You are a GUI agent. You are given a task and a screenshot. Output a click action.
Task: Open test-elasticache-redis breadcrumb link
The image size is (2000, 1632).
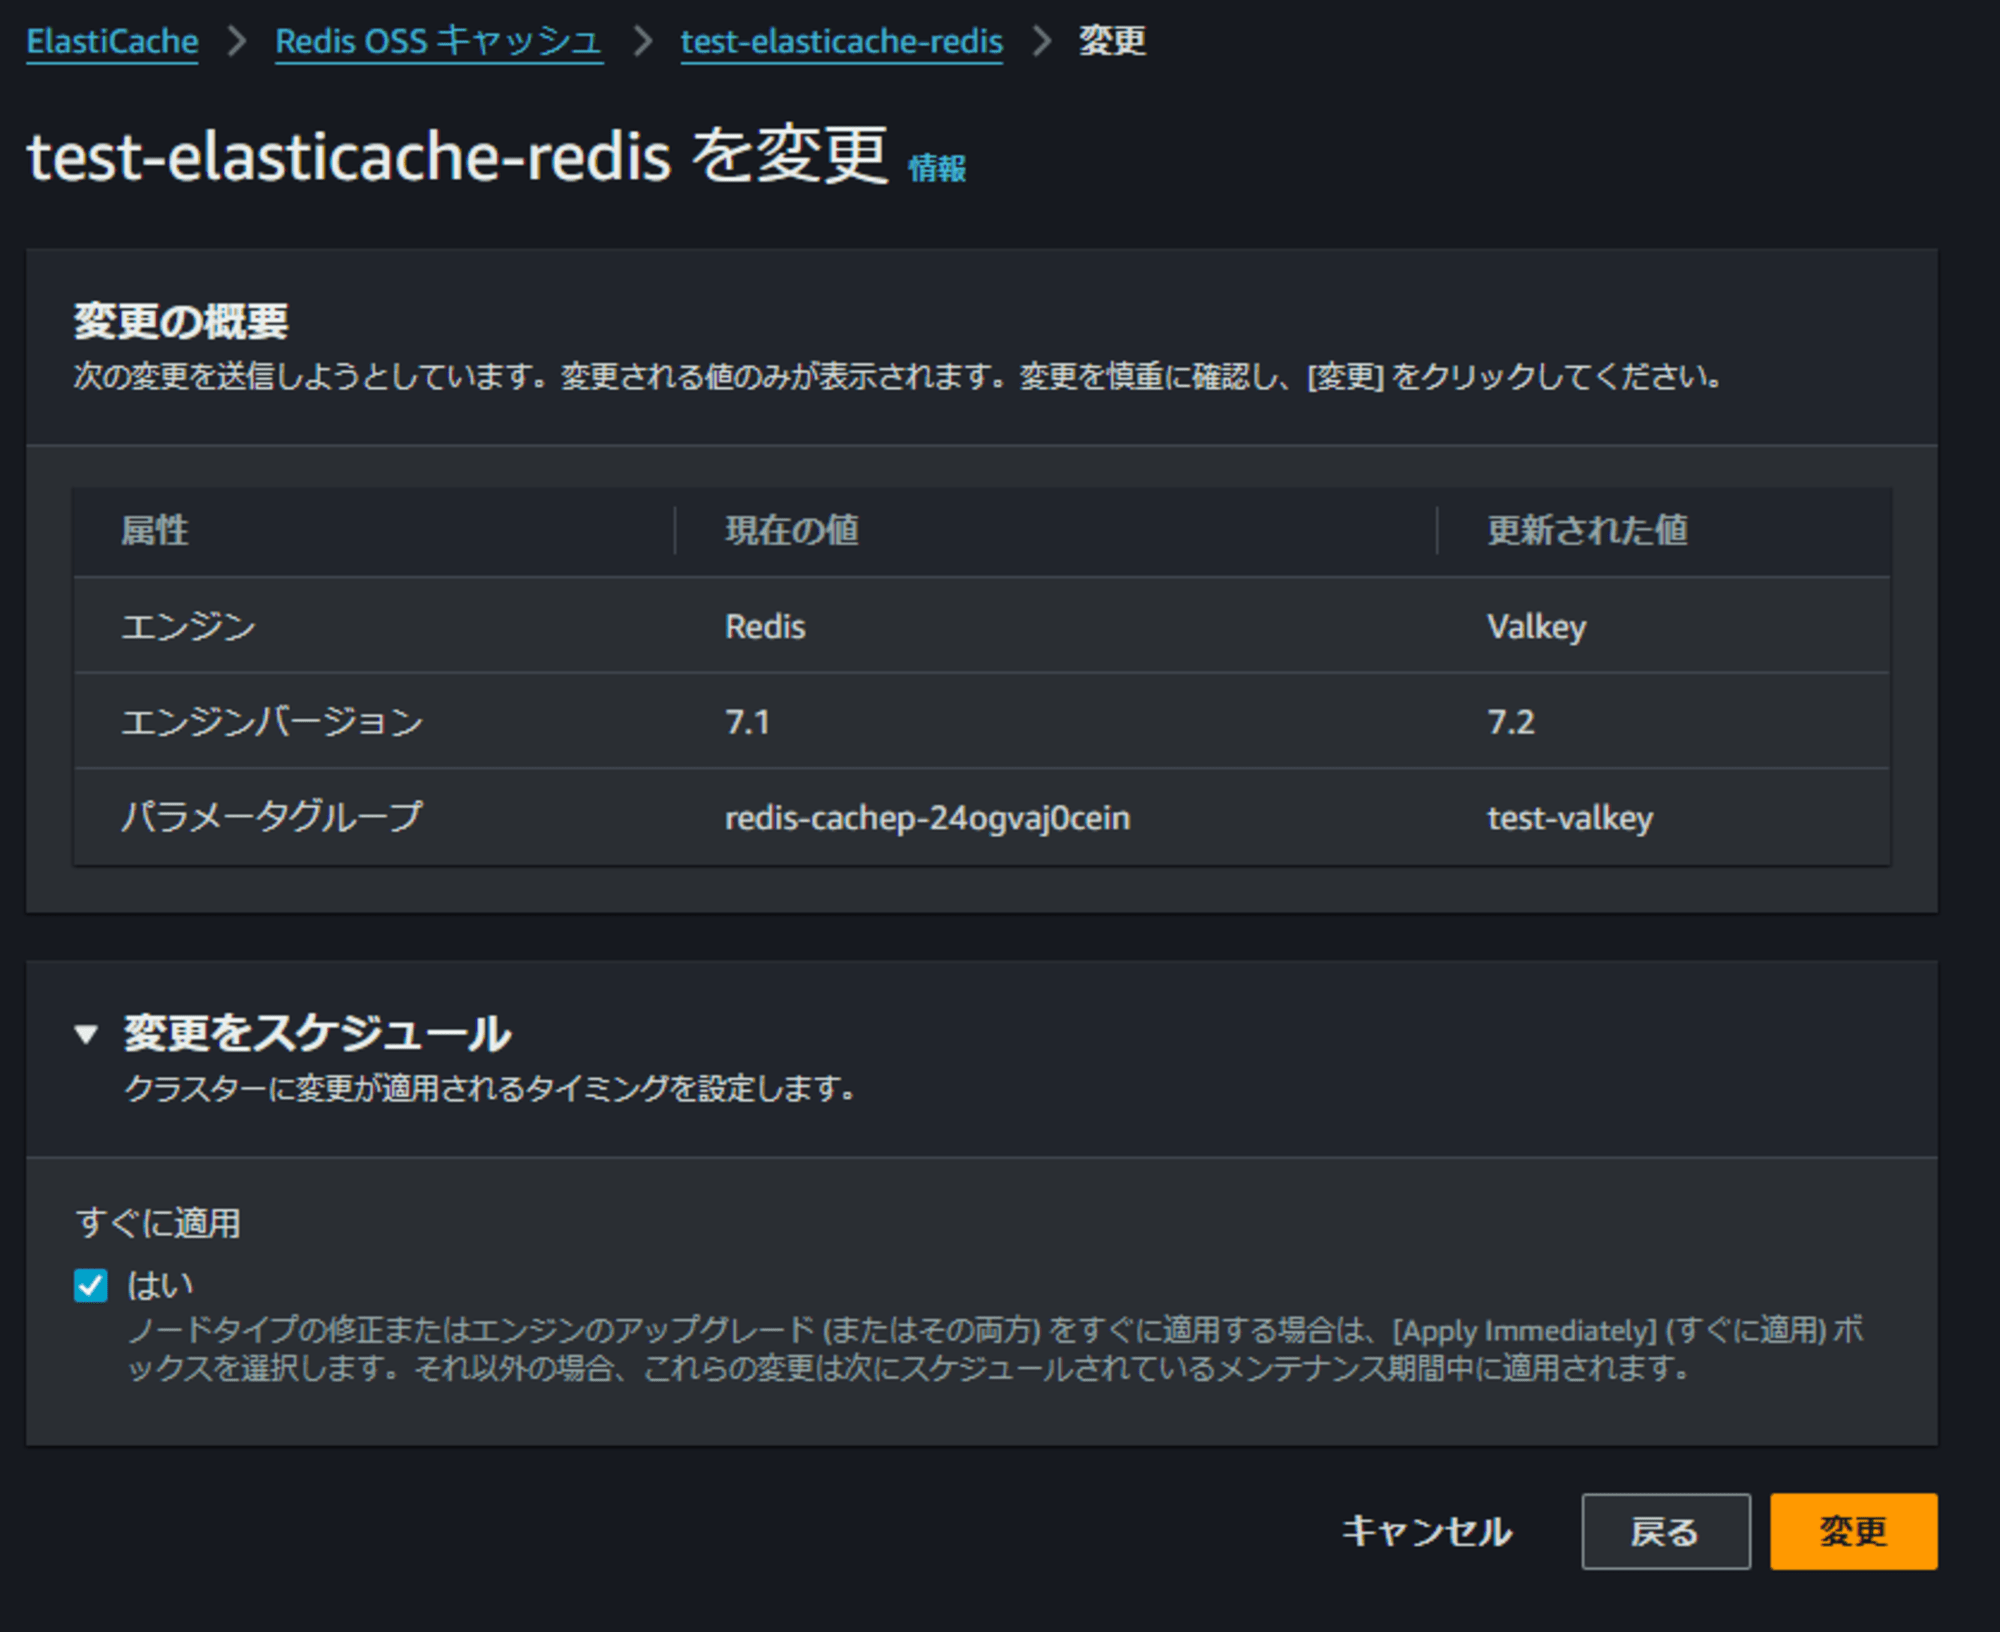coord(841,41)
